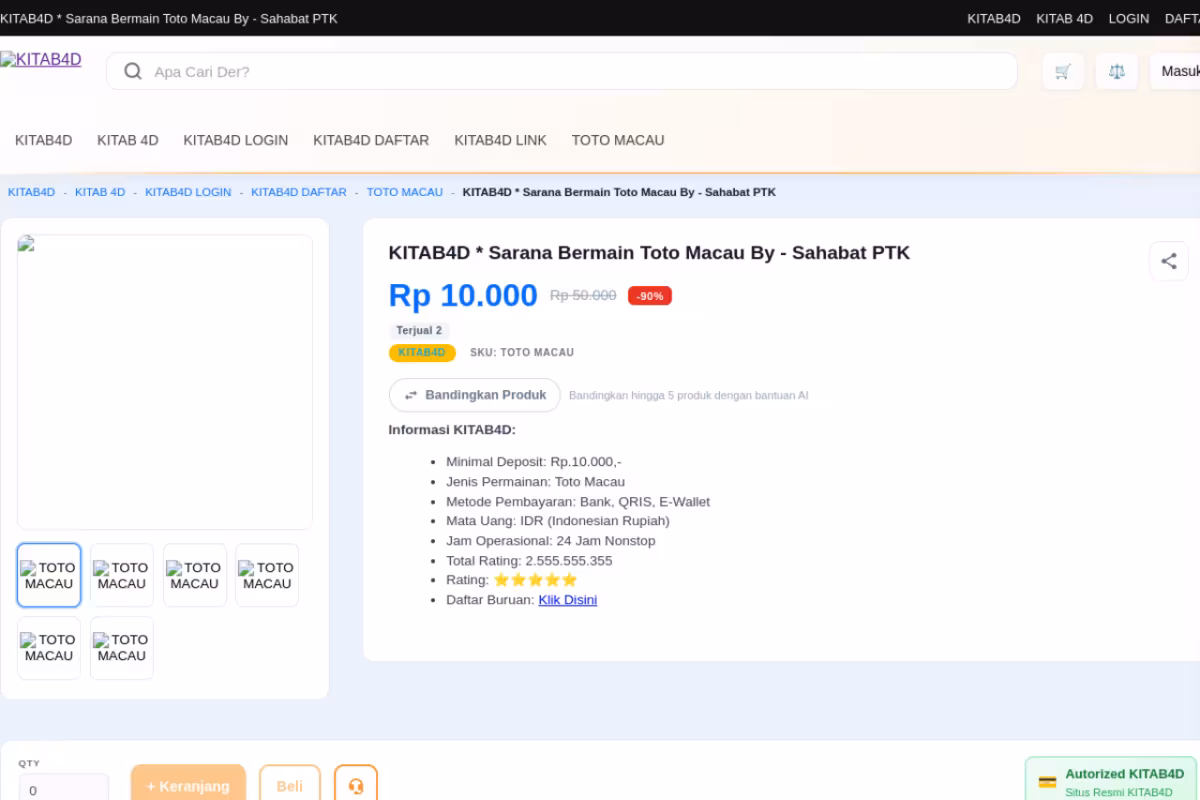This screenshot has width=1200, height=800.
Task: Open the headset customer support button
Action: click(356, 786)
